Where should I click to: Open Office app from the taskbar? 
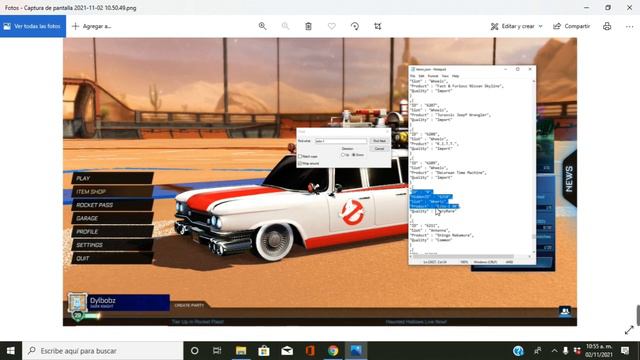tap(310, 351)
